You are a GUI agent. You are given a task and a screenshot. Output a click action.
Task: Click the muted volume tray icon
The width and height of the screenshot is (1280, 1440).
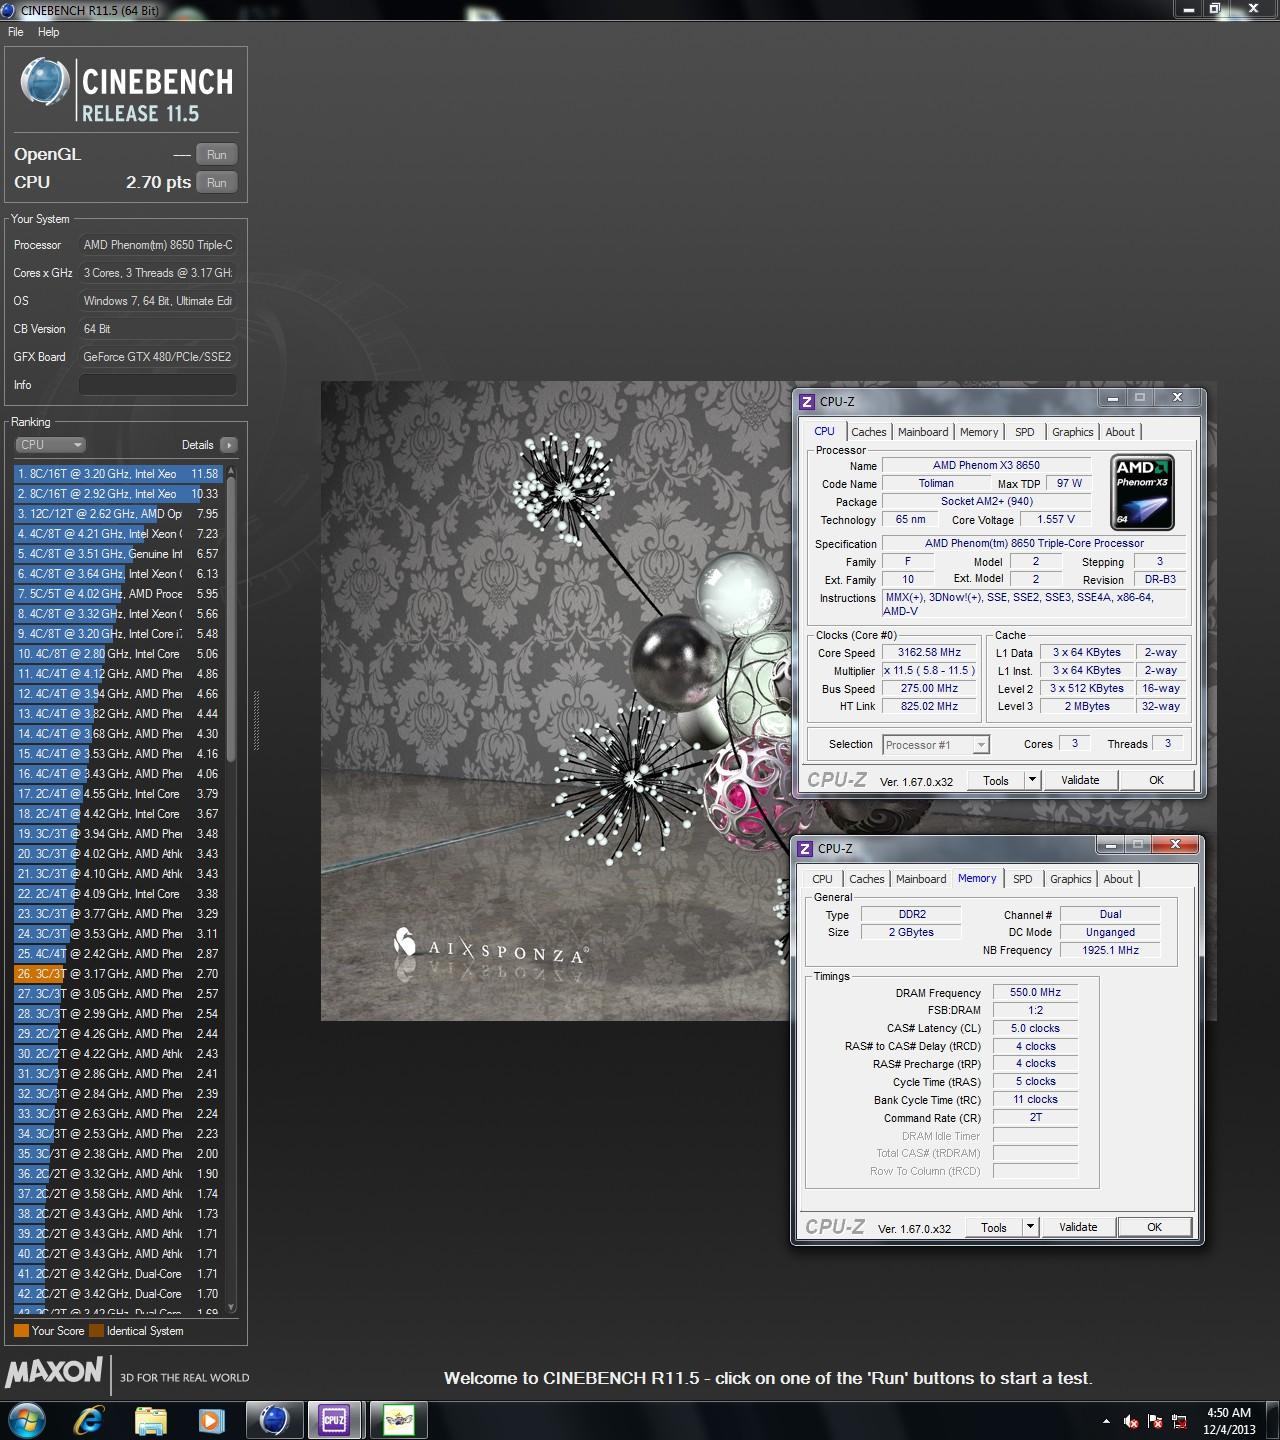(1131, 1421)
